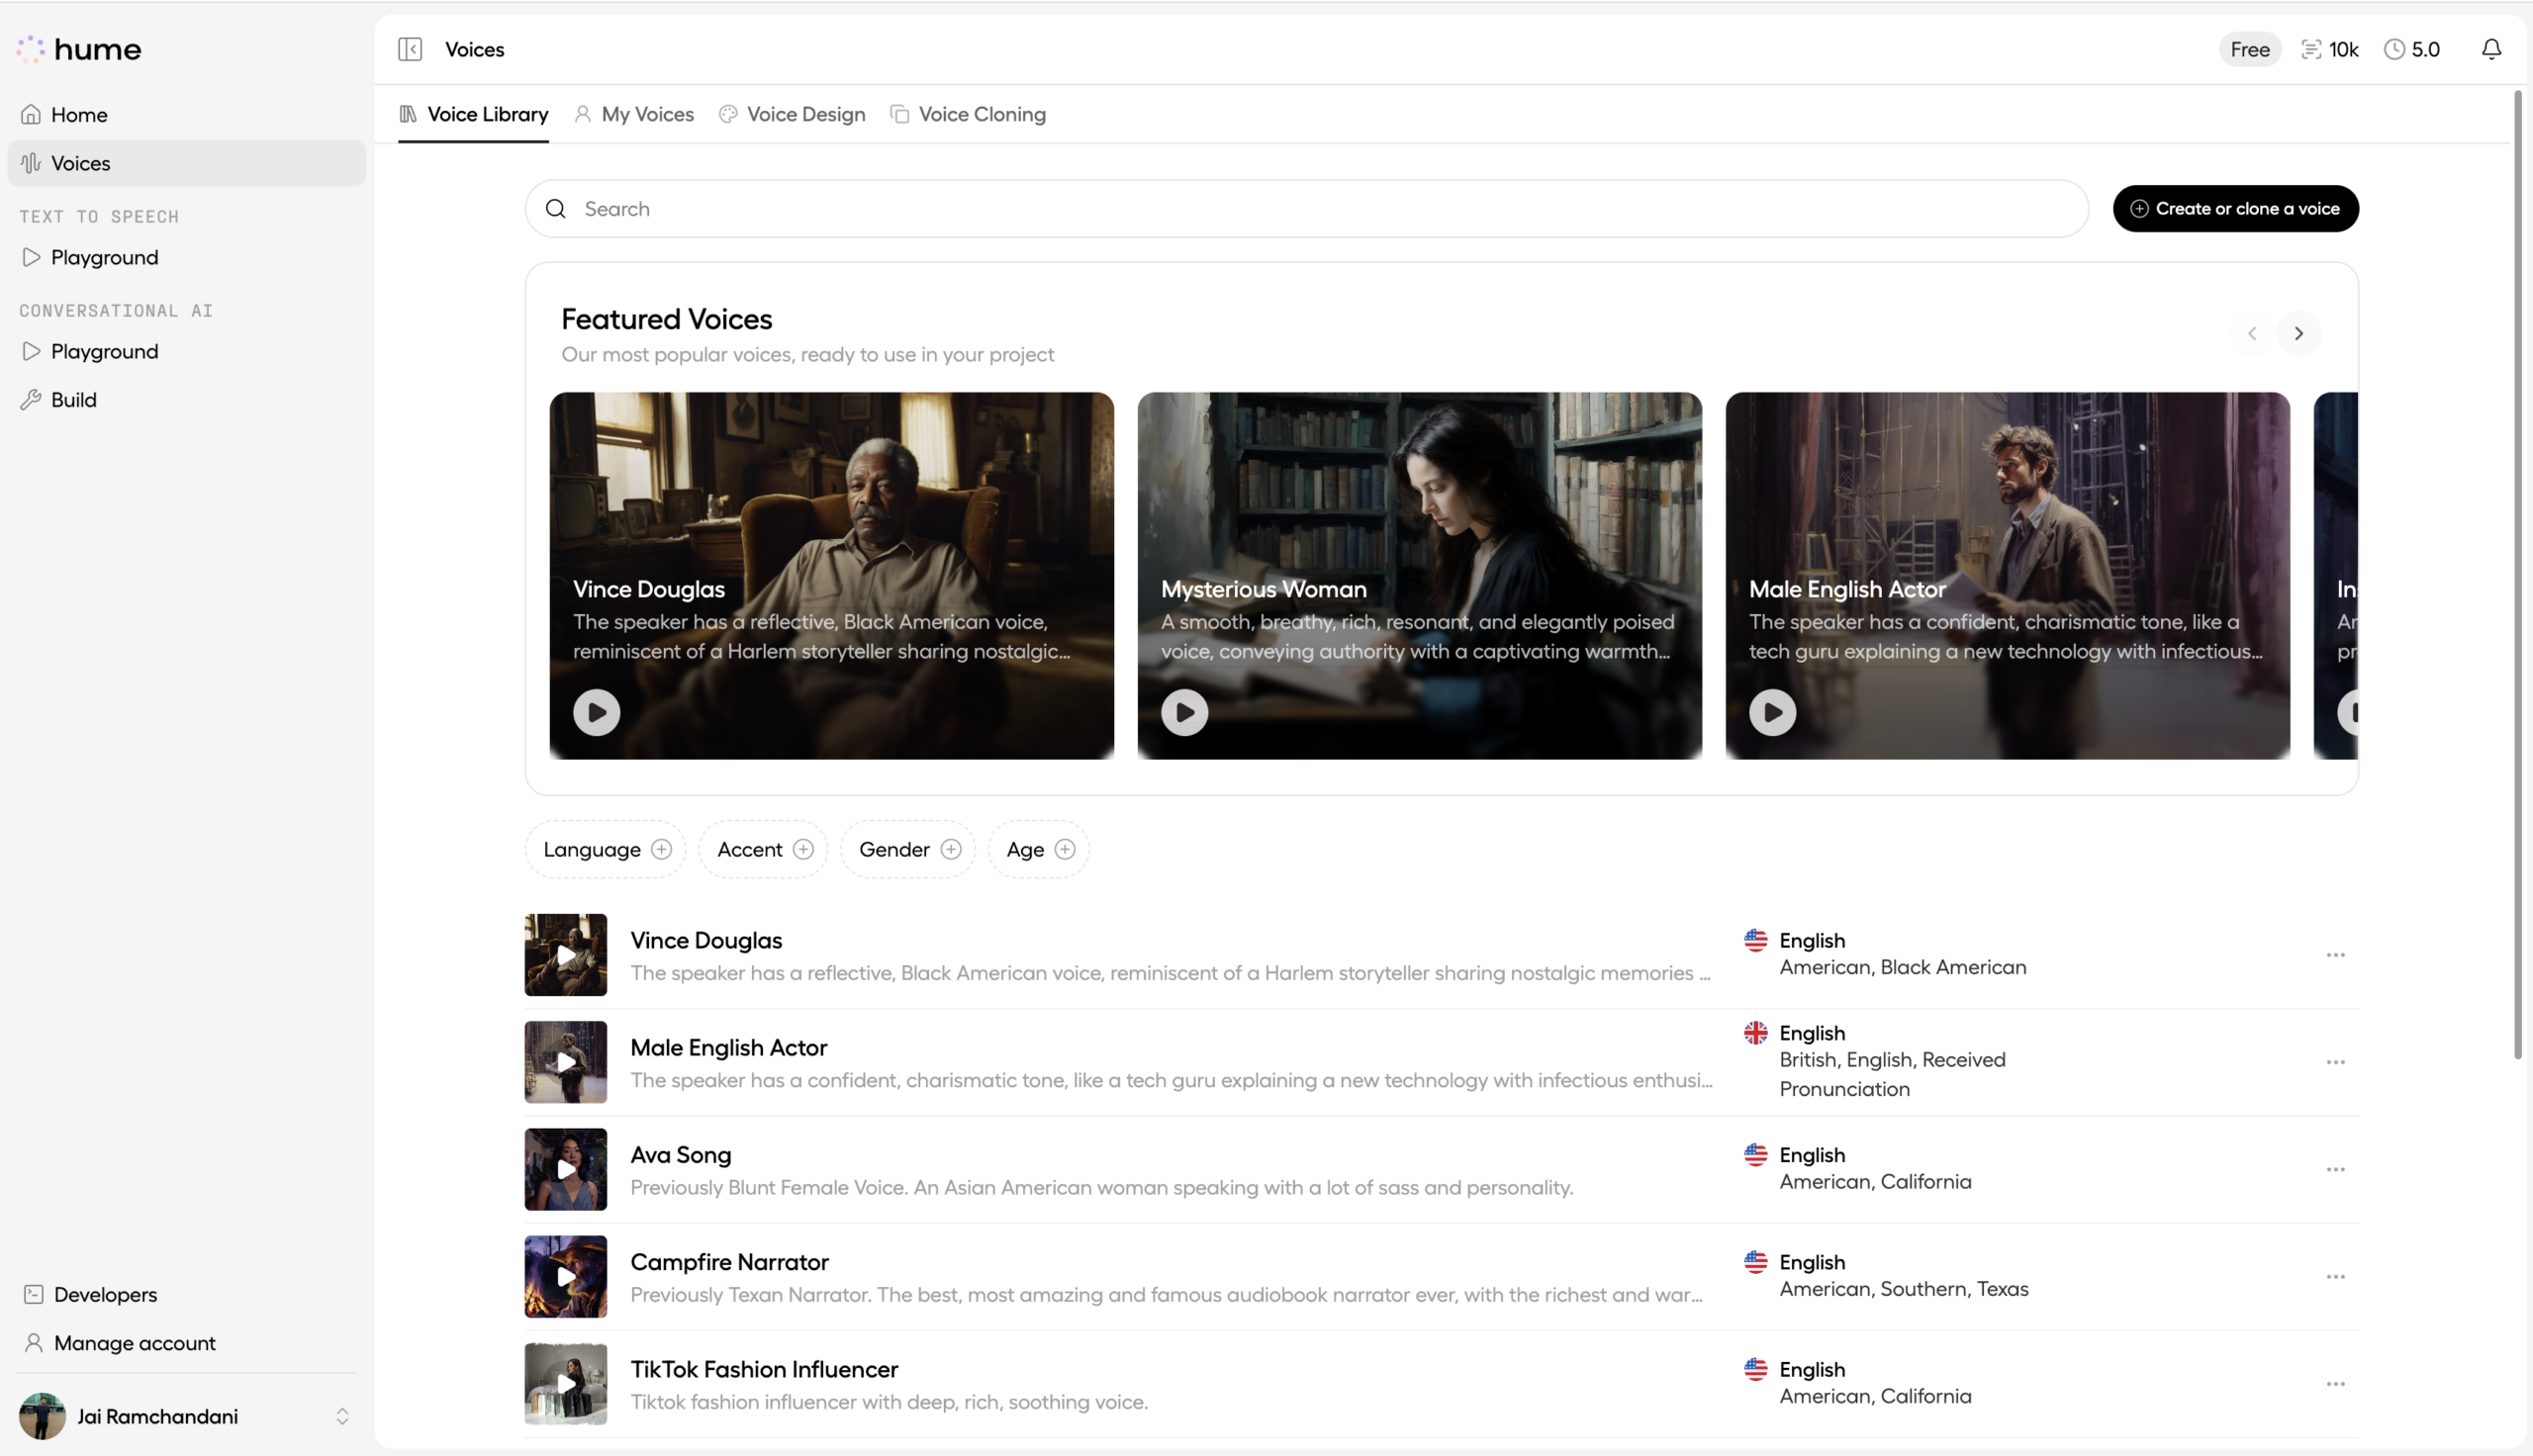Switch to the My Voices tab
Viewport: 2533px width, 1456px height.
(634, 114)
